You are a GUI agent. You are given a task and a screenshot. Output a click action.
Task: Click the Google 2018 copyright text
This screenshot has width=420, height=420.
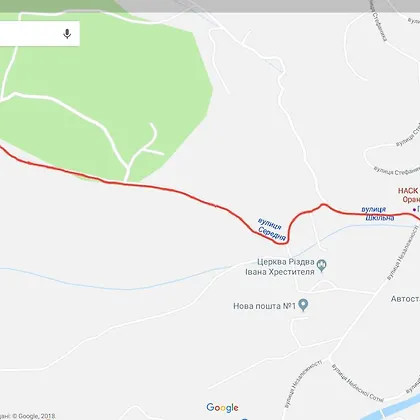pos(28,416)
